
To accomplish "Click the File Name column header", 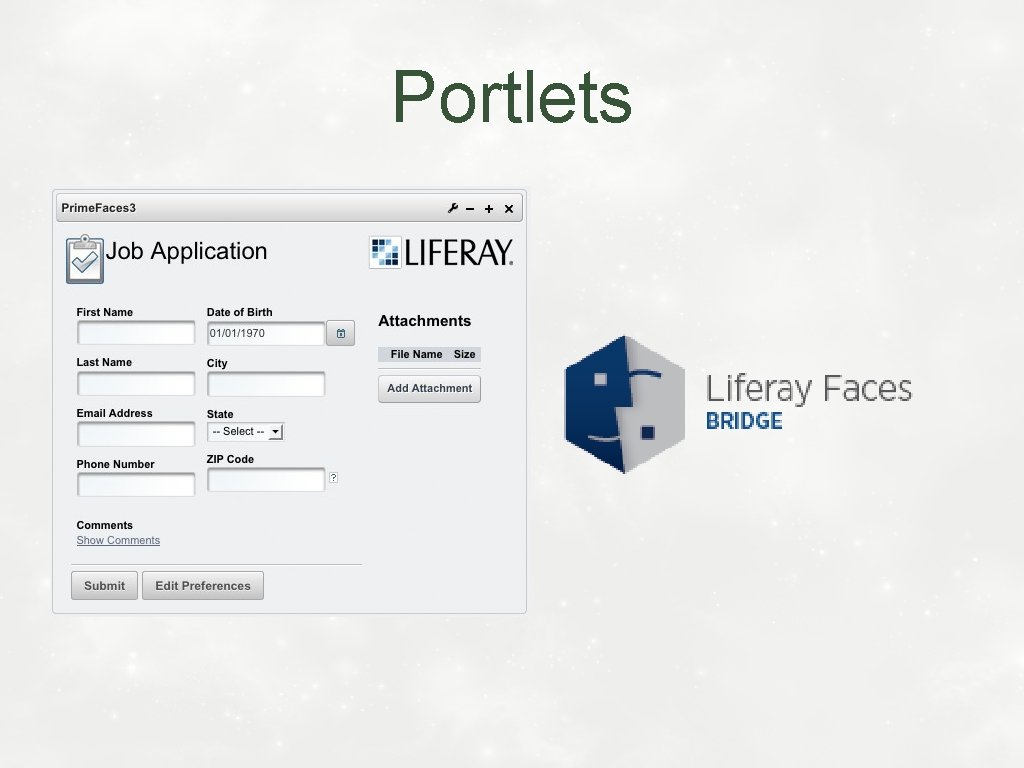I will click(x=416, y=354).
